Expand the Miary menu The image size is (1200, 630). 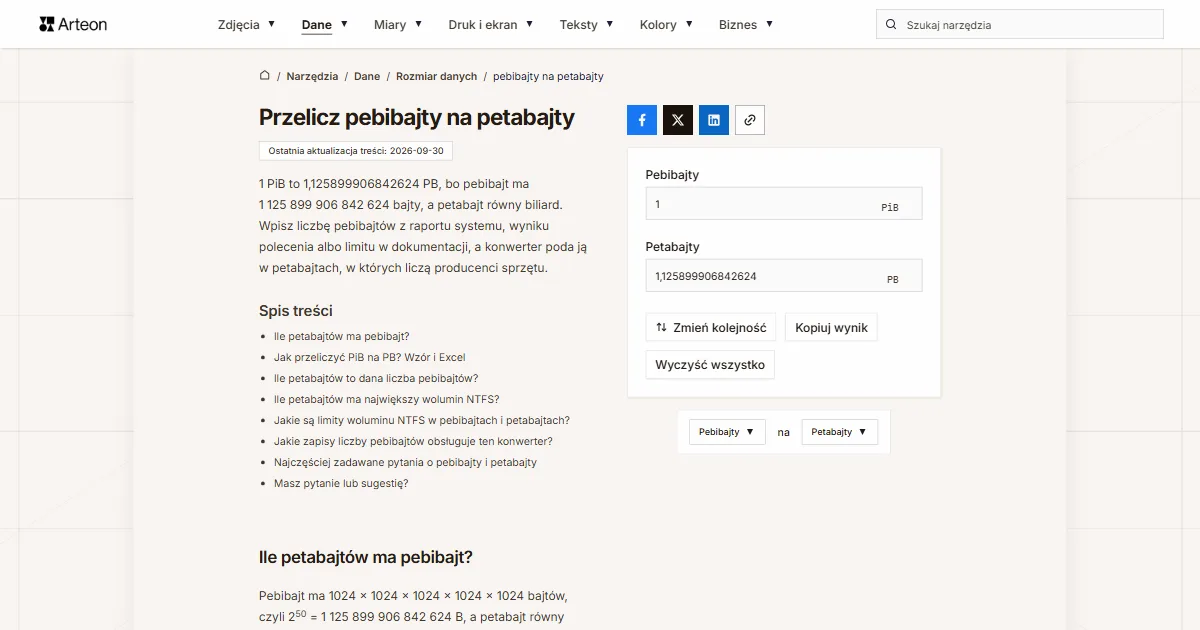point(398,24)
